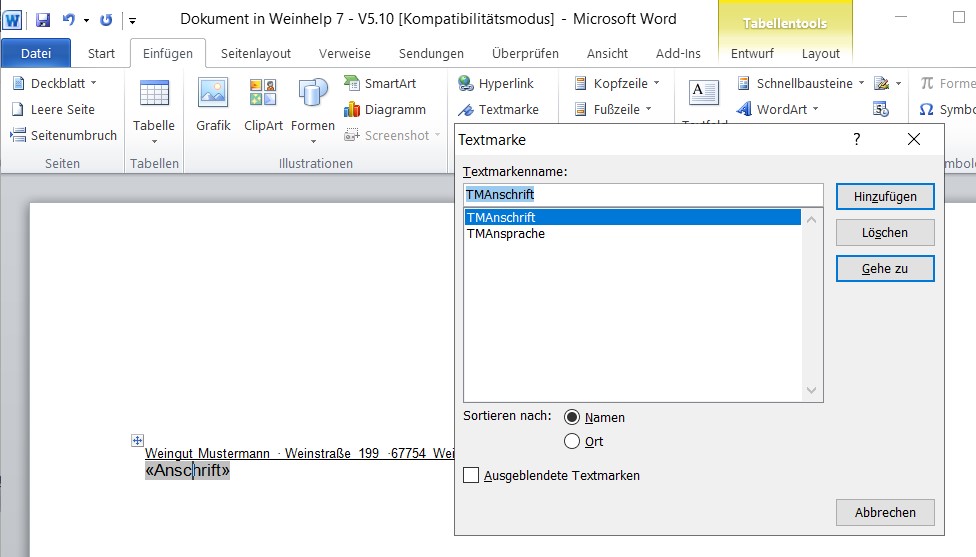
Task: Enable Ausgeblendete Textmarken checkbox
Action: [x=472, y=476]
